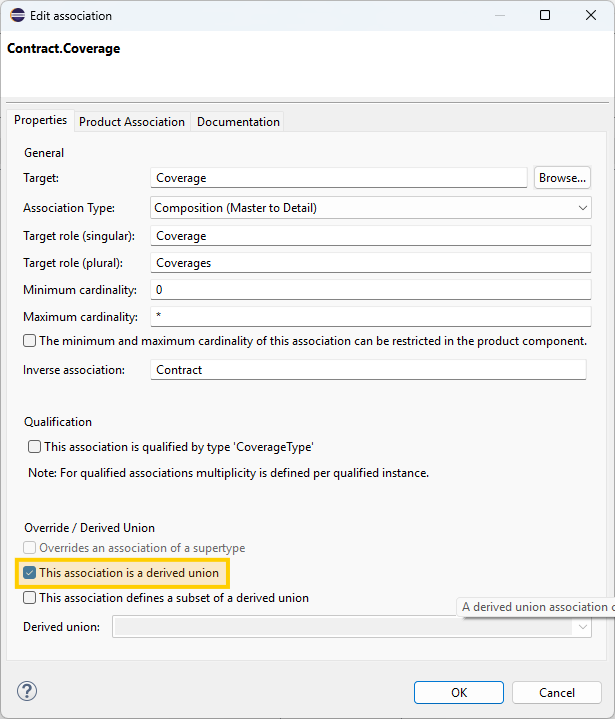The image size is (615, 719).
Task: Click the help question mark icon
Action: point(27,691)
